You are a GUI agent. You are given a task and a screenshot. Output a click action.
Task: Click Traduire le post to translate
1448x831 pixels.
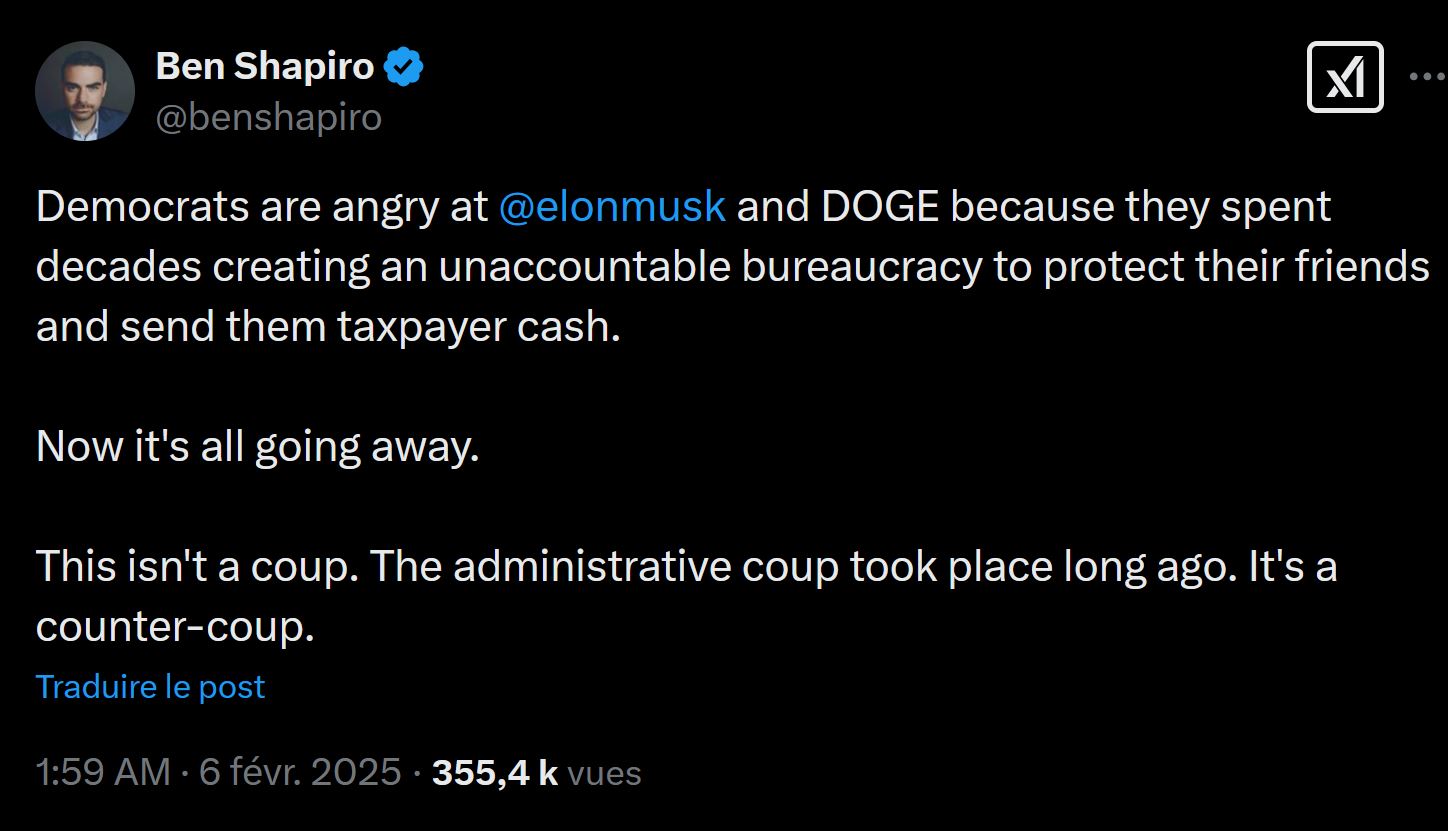(150, 687)
